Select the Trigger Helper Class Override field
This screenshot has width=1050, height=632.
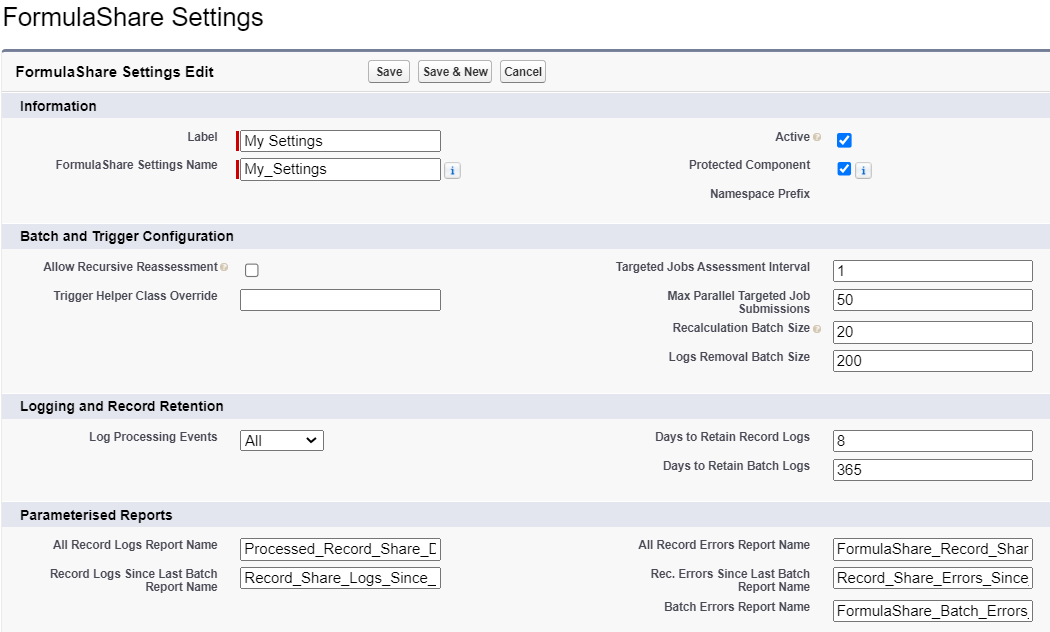tap(340, 299)
